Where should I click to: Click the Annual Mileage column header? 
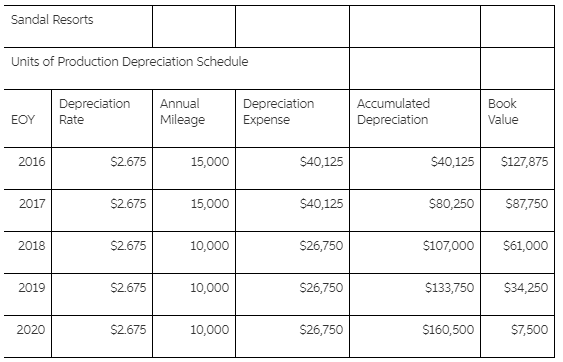coord(194,119)
